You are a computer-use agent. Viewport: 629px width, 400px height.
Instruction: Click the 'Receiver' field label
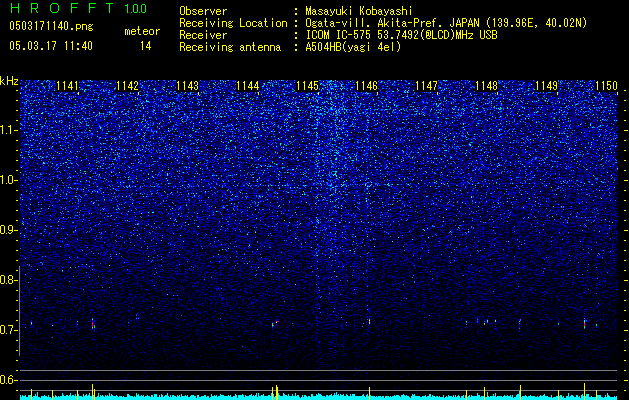(x=203, y=35)
